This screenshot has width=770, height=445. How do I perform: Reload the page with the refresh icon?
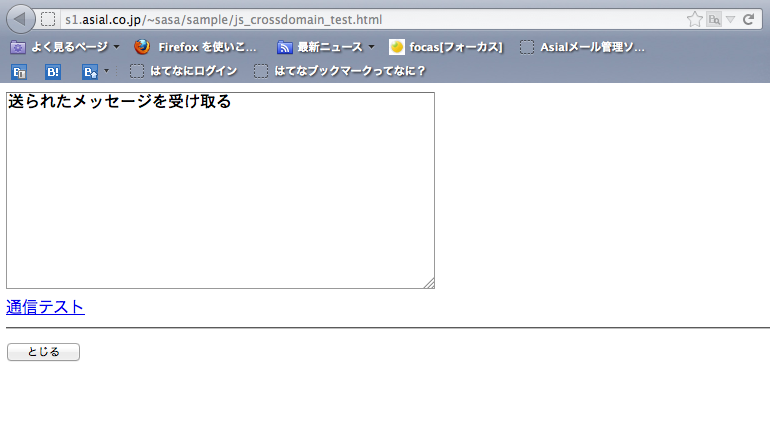click(x=748, y=19)
